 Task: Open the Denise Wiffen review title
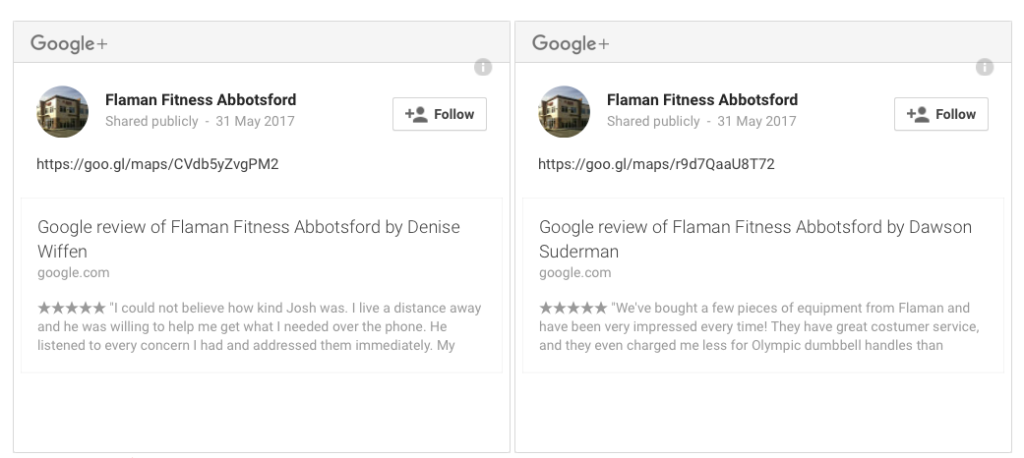coord(249,239)
